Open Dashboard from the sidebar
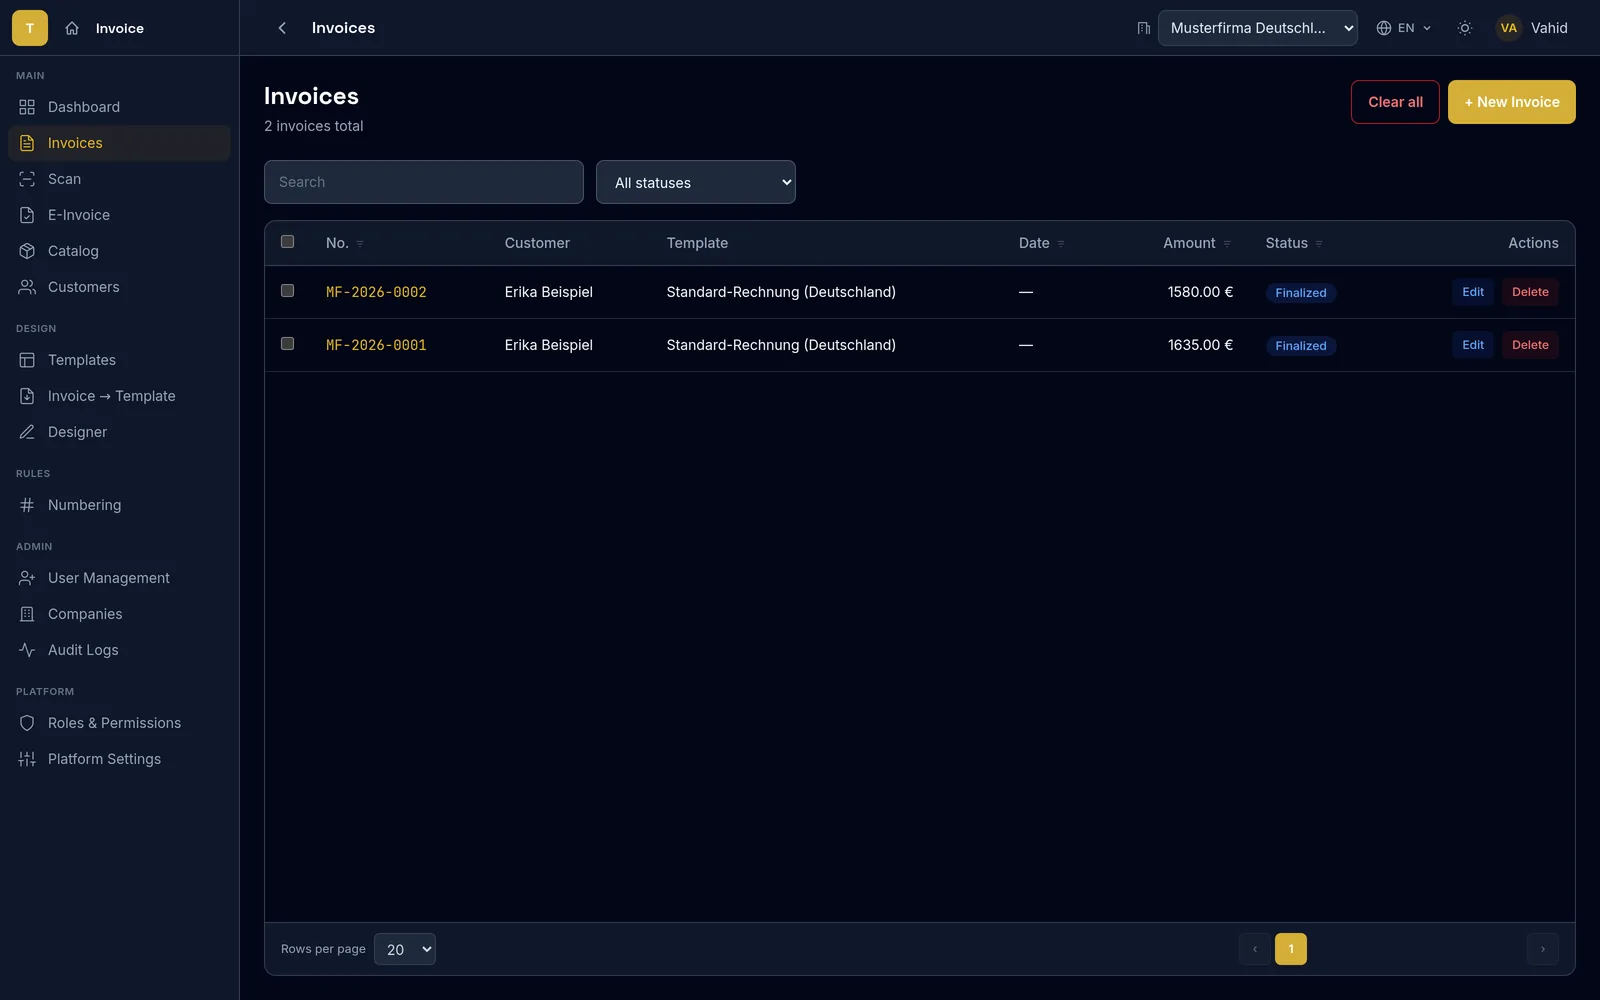Viewport: 1600px width, 1000px height. click(119, 107)
